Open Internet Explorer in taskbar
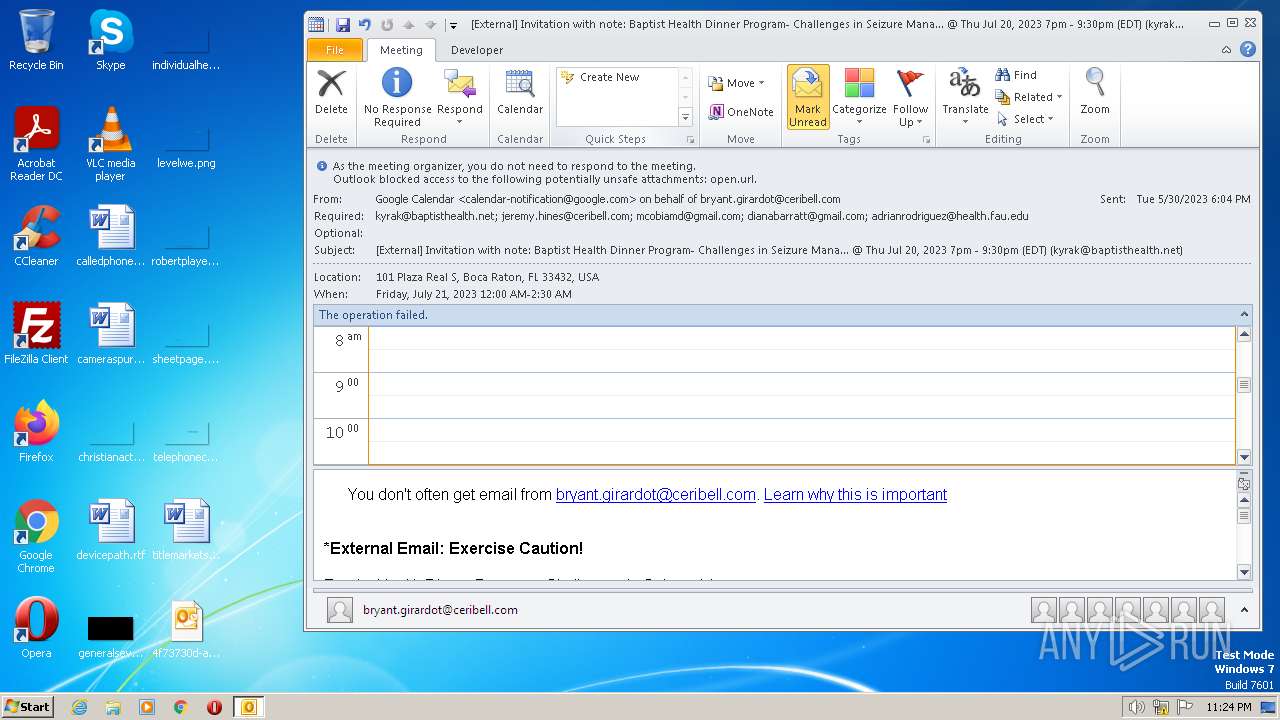The height and width of the screenshot is (720, 1280). point(79,707)
